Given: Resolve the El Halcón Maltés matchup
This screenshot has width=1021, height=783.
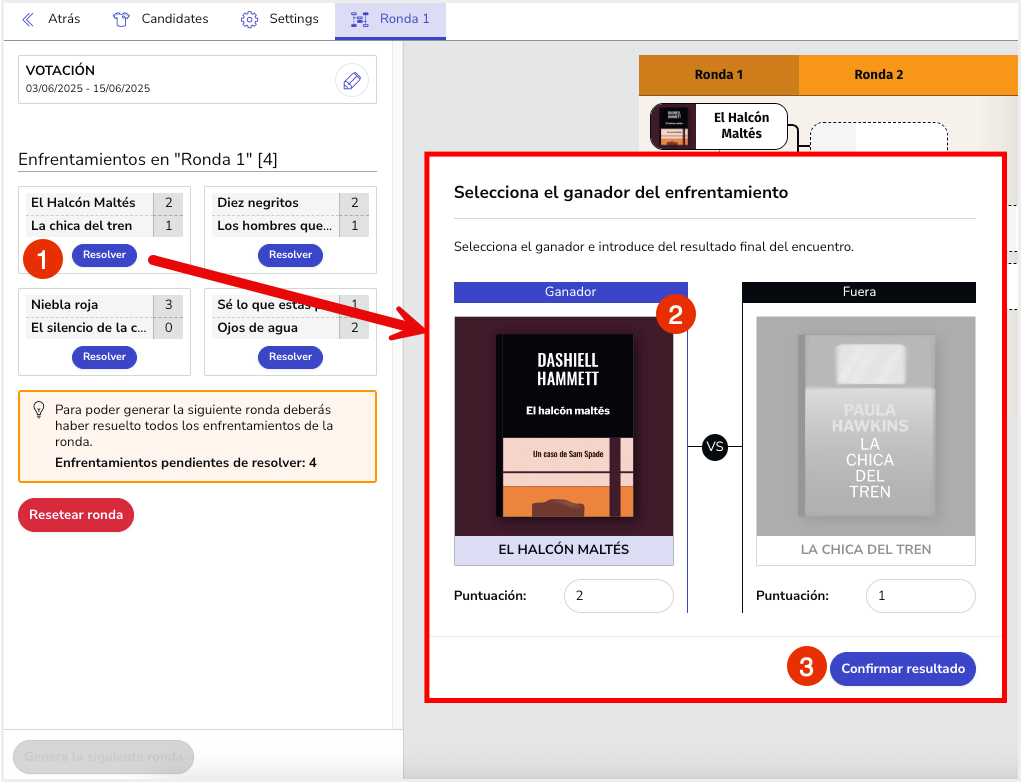Looking at the screenshot, I should (104, 255).
